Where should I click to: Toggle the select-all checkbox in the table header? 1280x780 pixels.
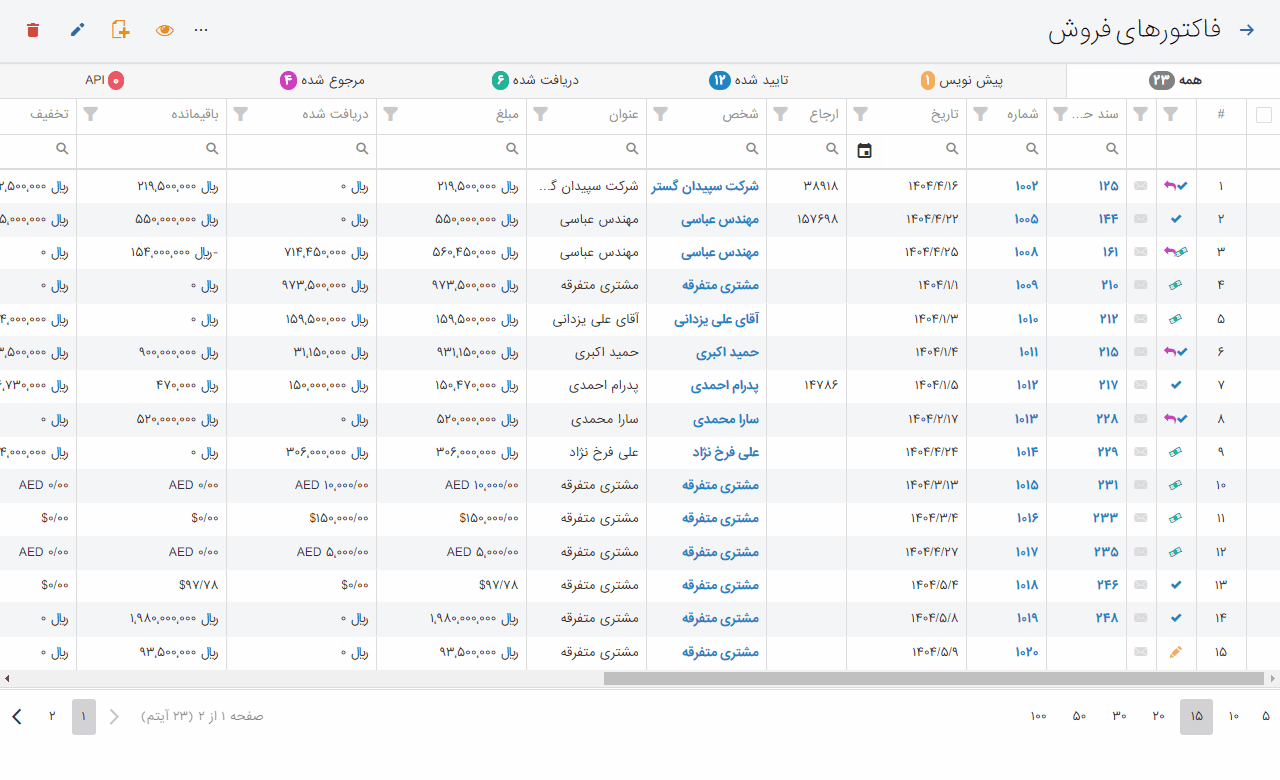click(1263, 114)
